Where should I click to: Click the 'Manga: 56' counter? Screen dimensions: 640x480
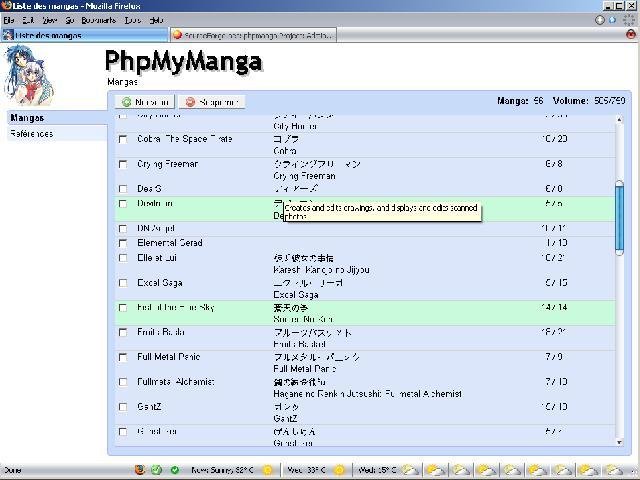(520, 101)
